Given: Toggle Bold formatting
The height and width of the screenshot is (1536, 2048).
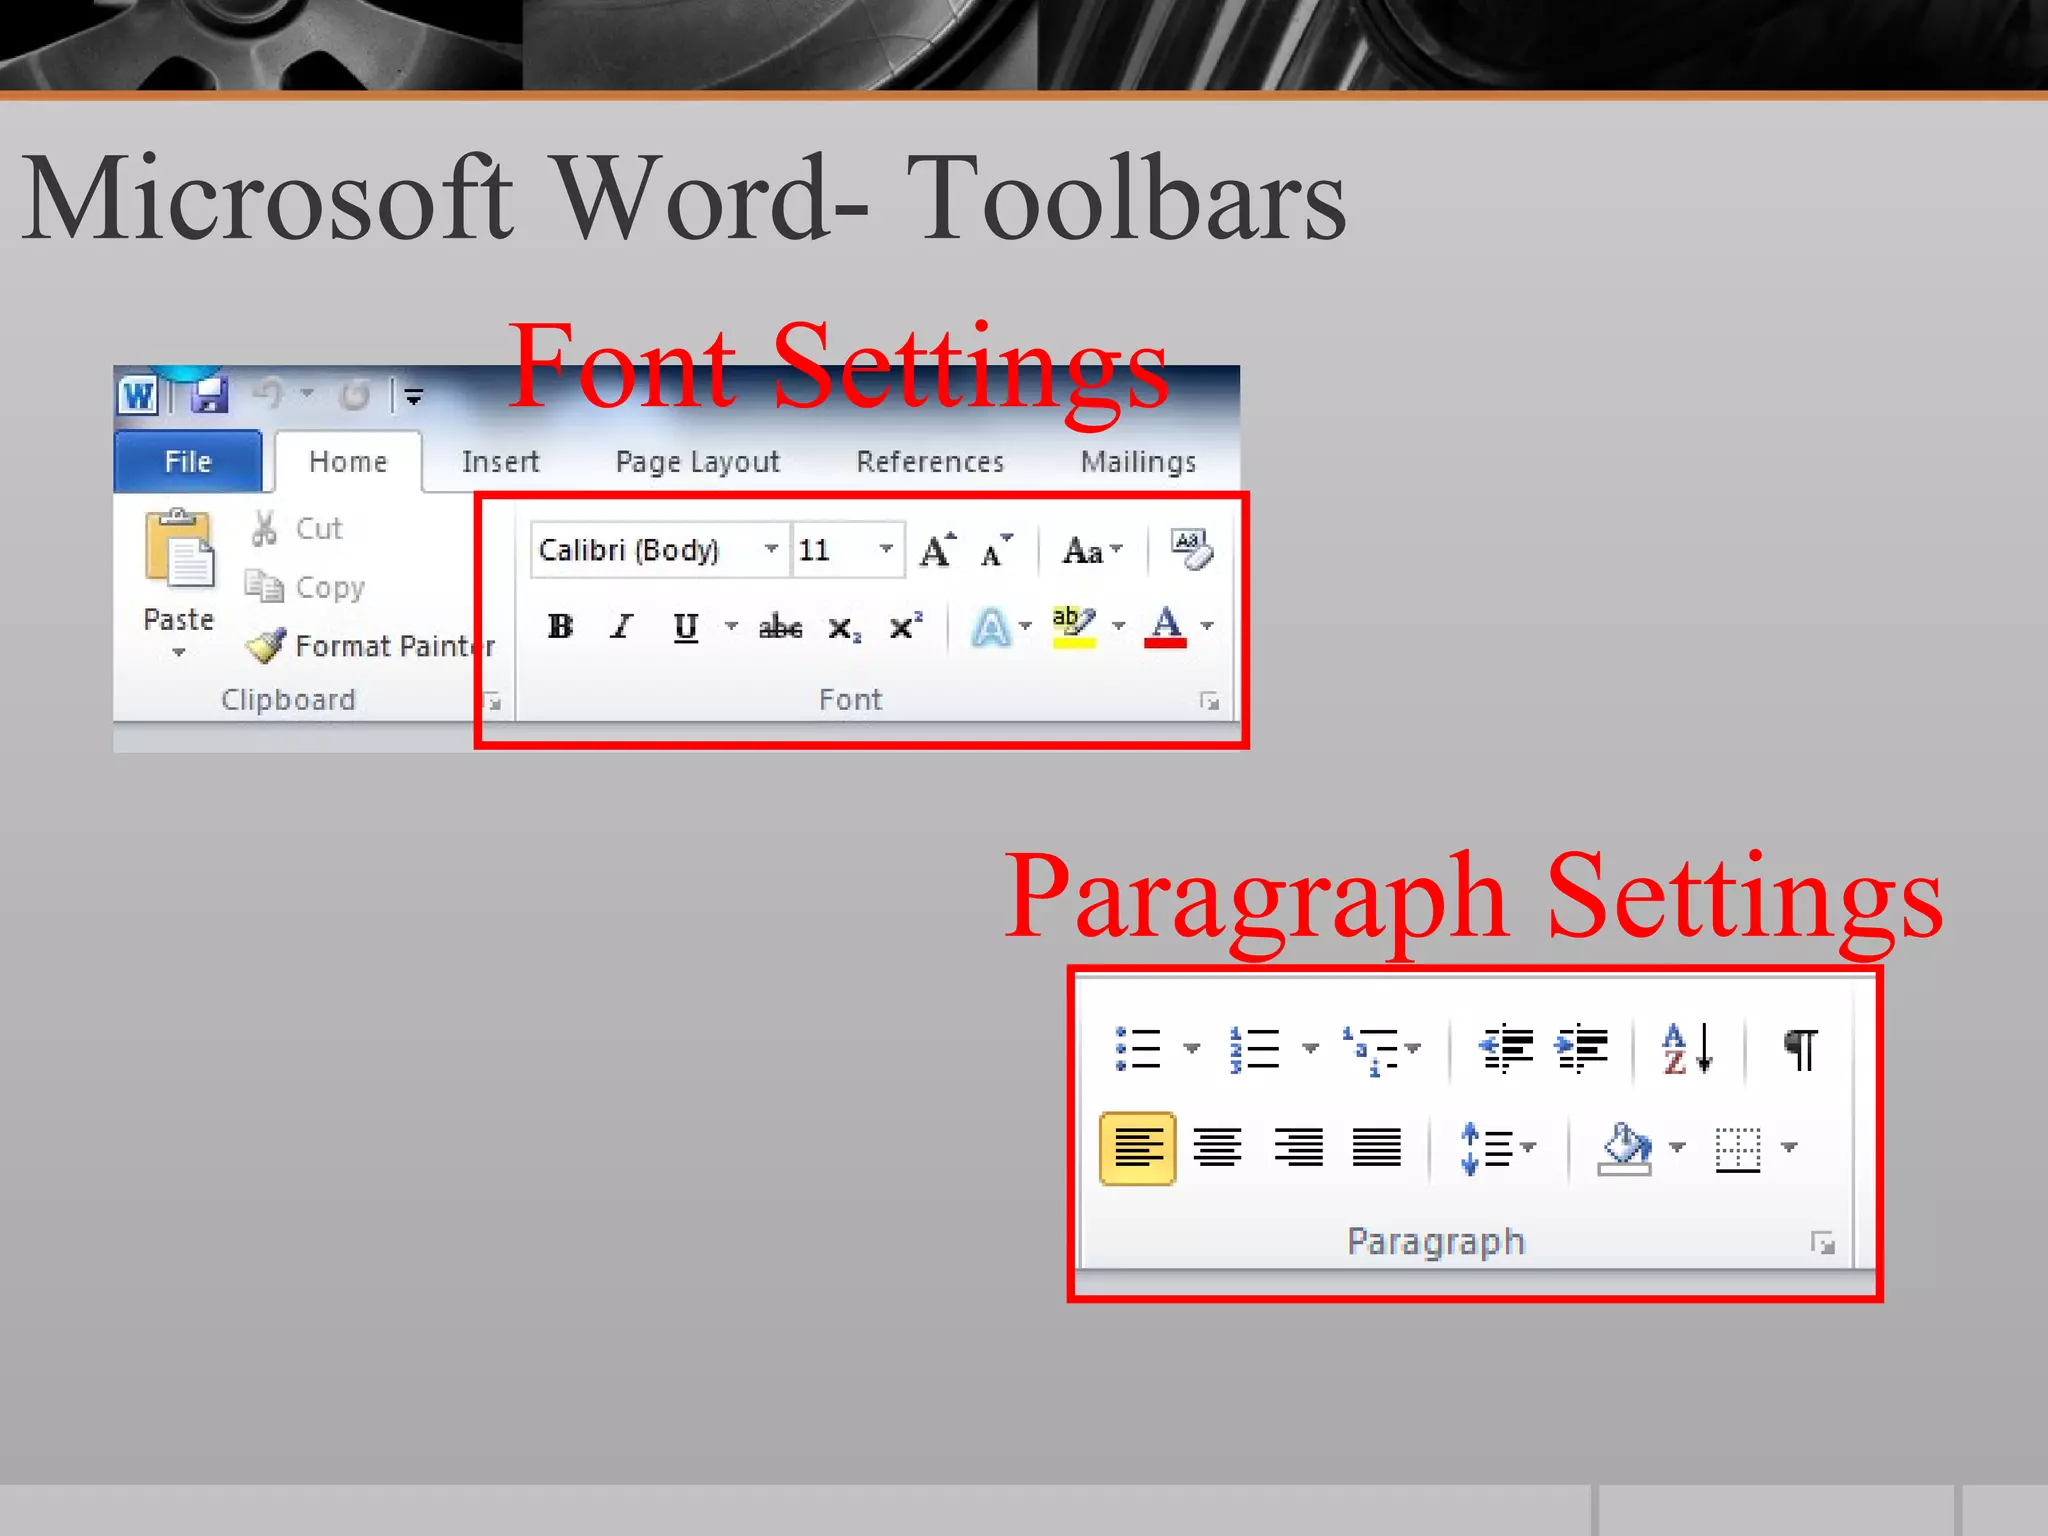Looking at the screenshot, I should tap(560, 627).
